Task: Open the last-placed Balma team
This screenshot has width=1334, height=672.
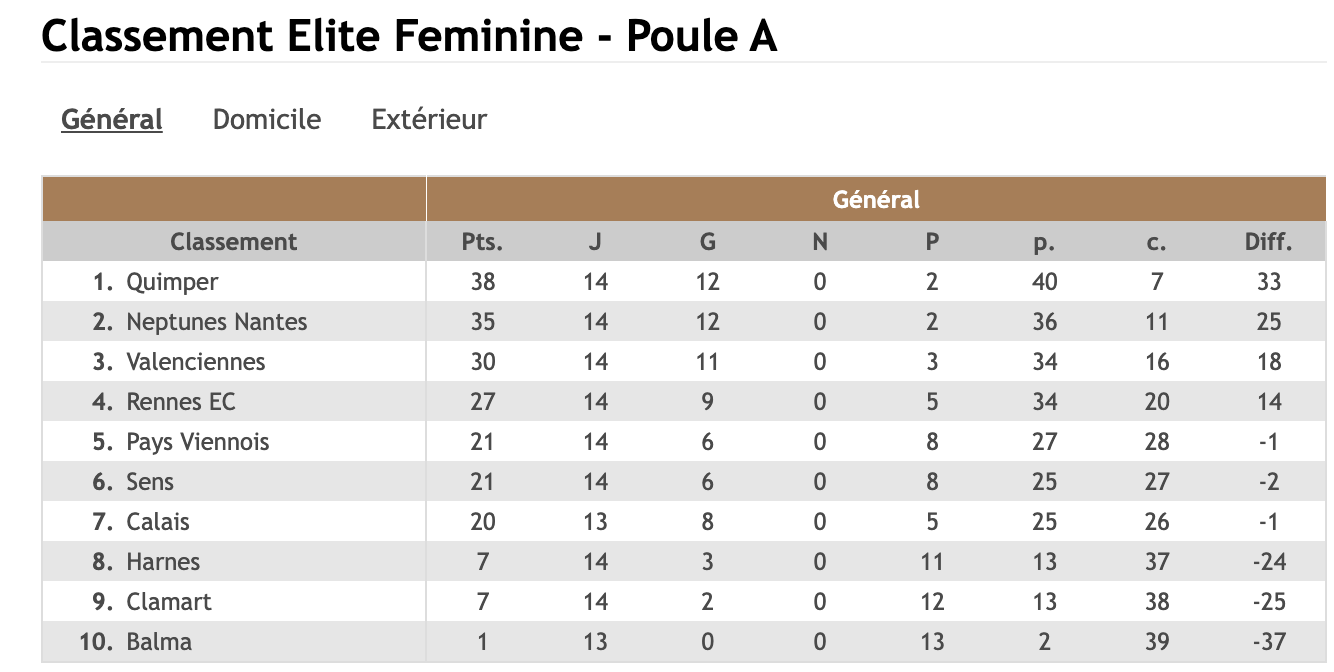Action: point(159,642)
